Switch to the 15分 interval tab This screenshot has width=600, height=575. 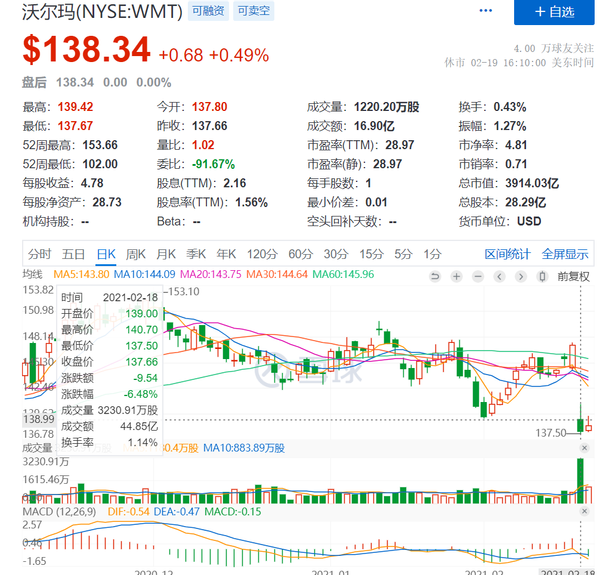click(371, 254)
